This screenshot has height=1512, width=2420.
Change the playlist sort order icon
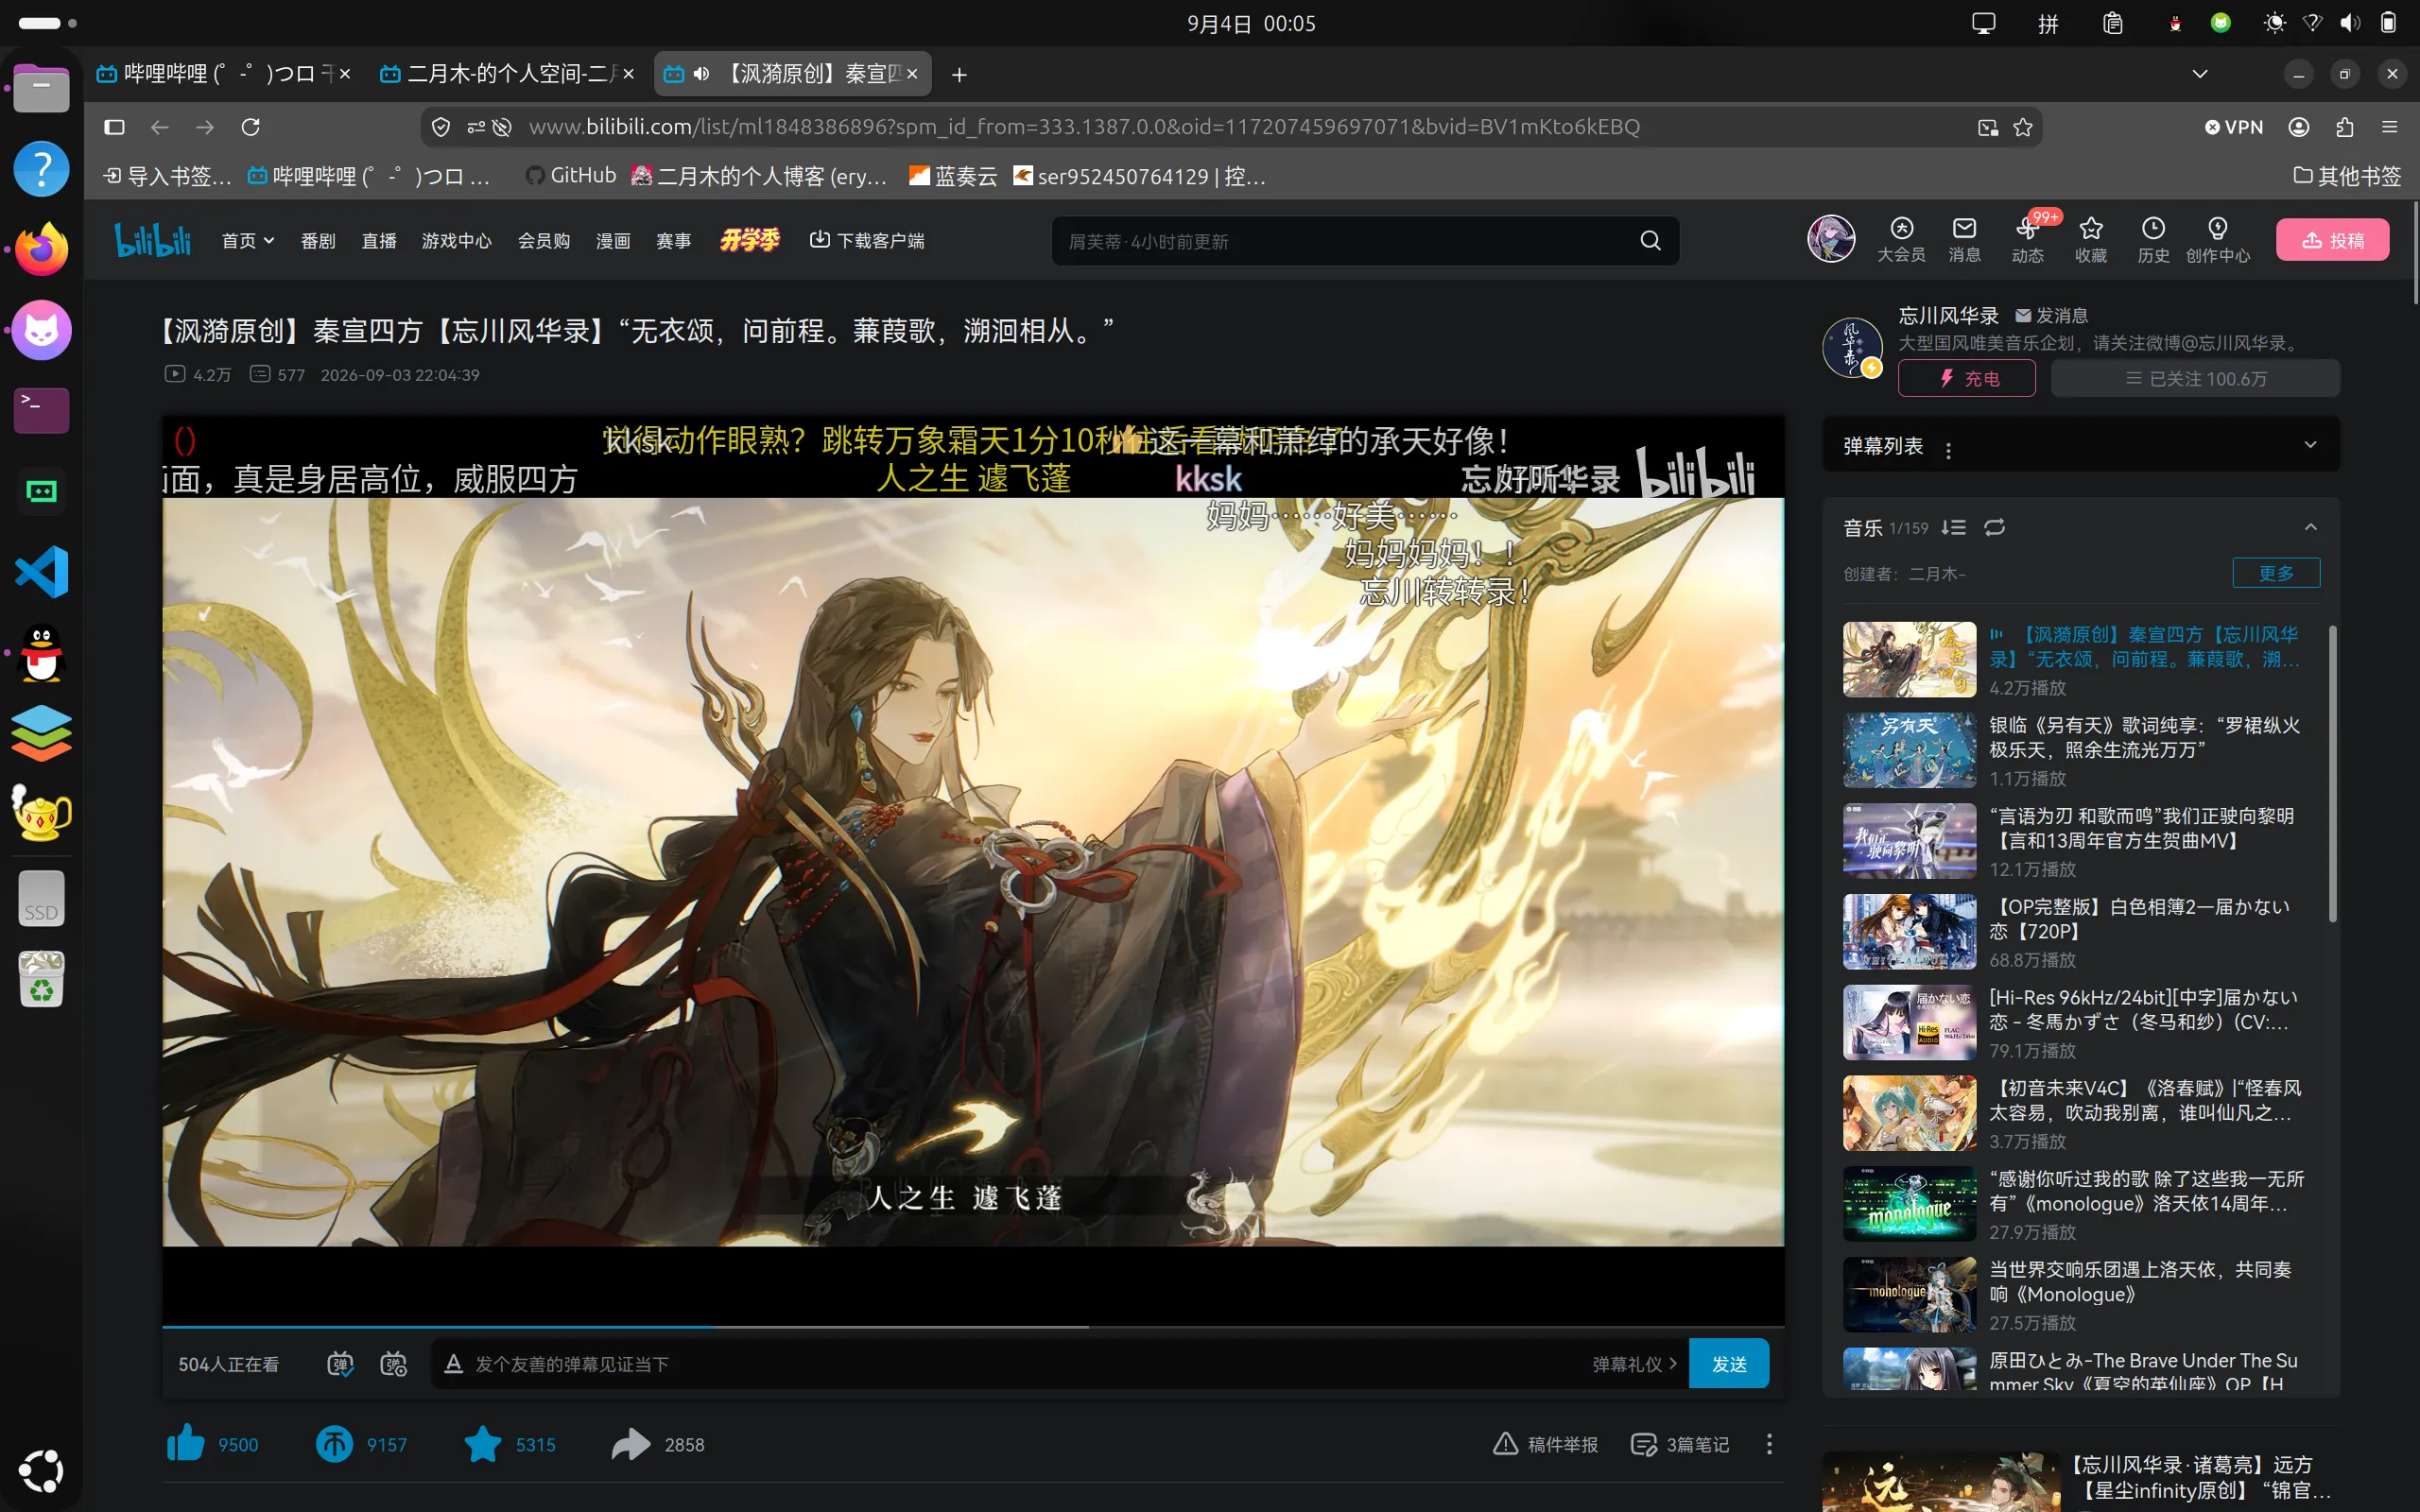point(1954,527)
